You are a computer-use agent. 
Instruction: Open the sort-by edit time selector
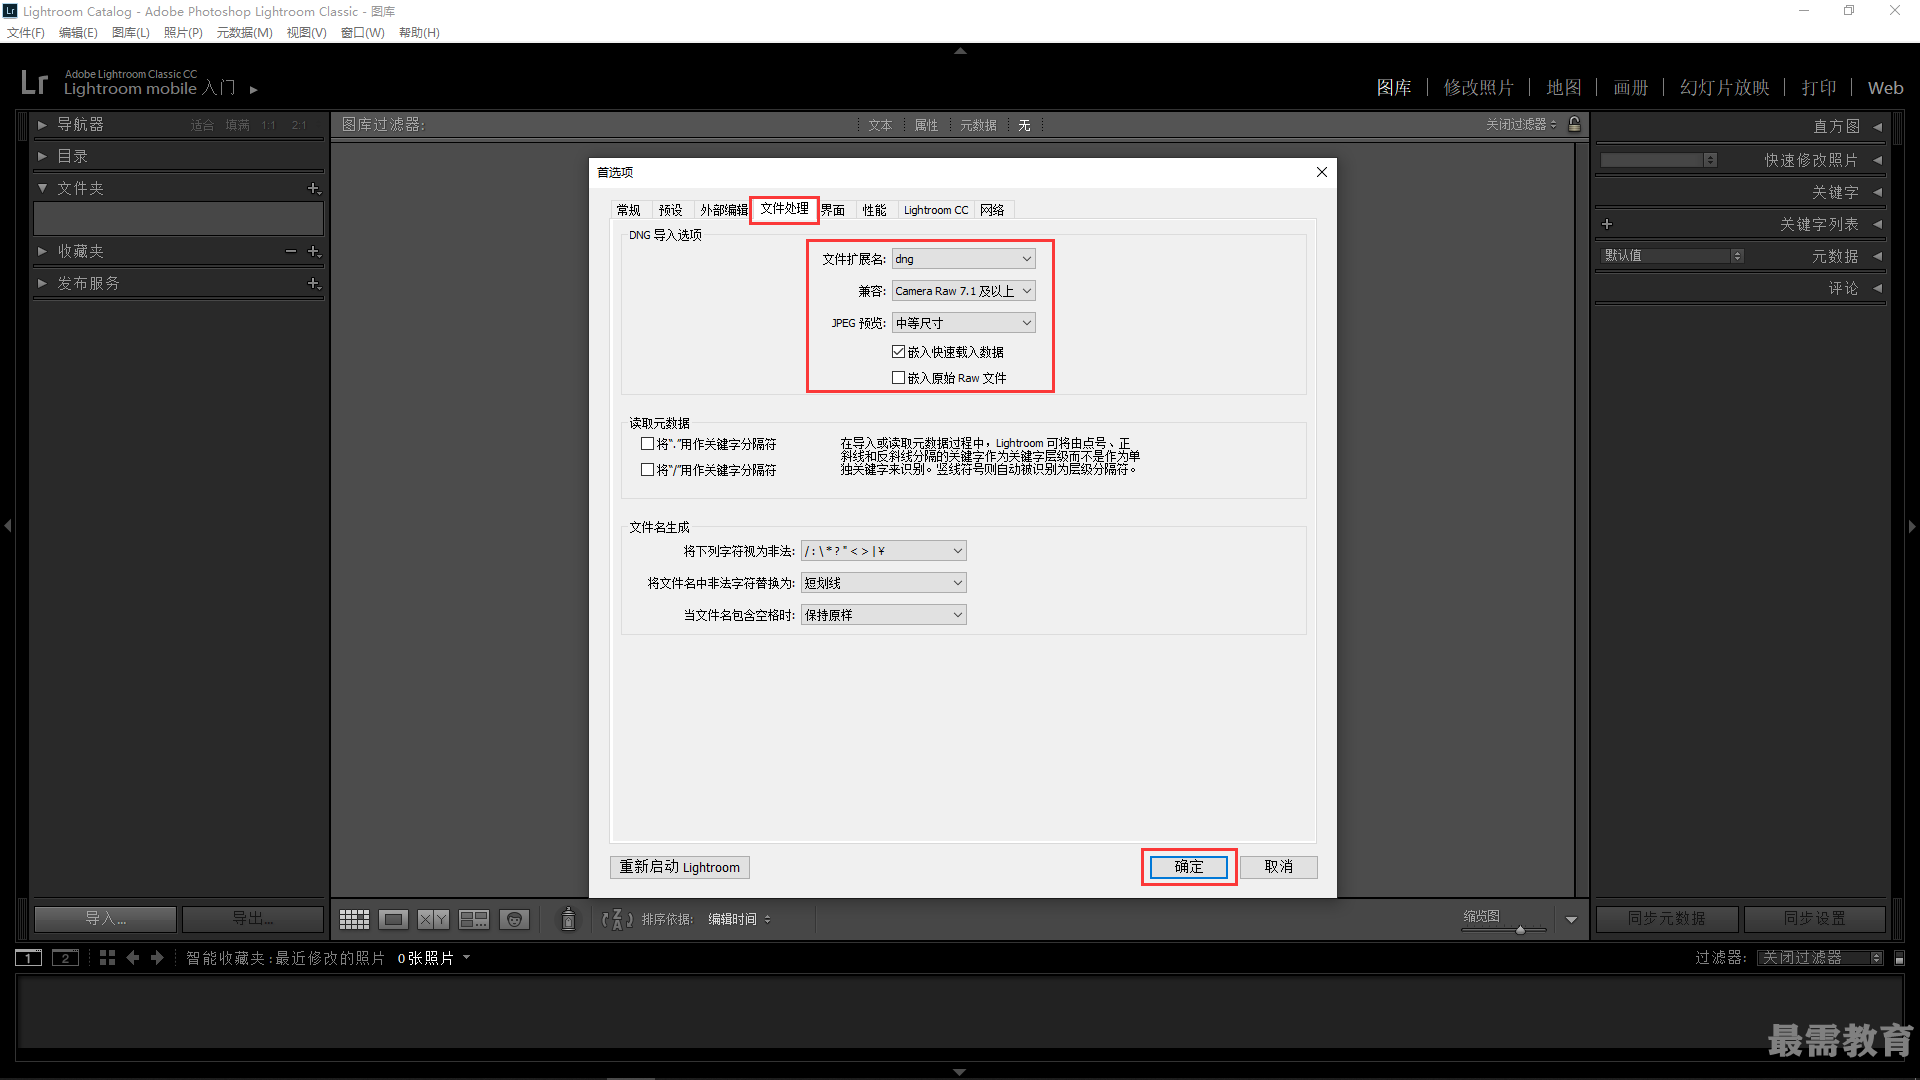pos(739,919)
